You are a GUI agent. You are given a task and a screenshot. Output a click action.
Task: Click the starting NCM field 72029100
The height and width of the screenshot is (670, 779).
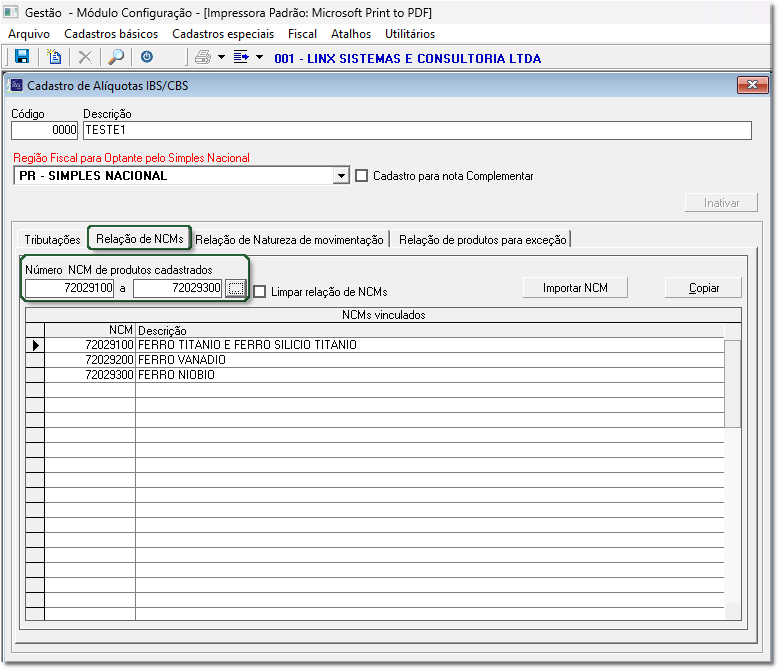[x=70, y=288]
